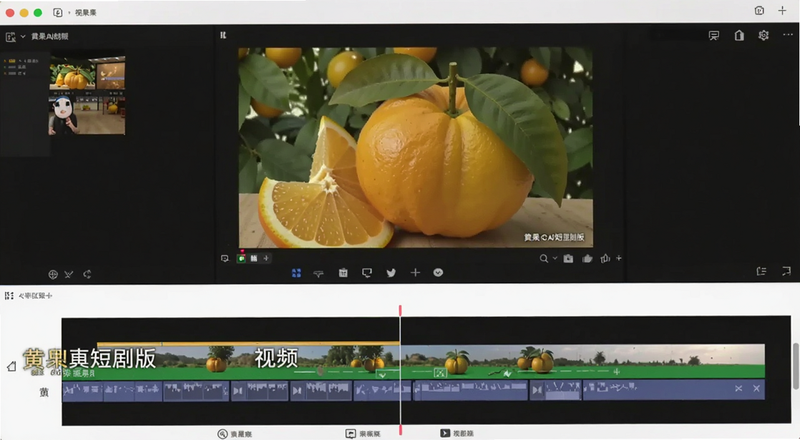Click the outlined thumbs-up icon
800x440 pixels.
[605, 258]
